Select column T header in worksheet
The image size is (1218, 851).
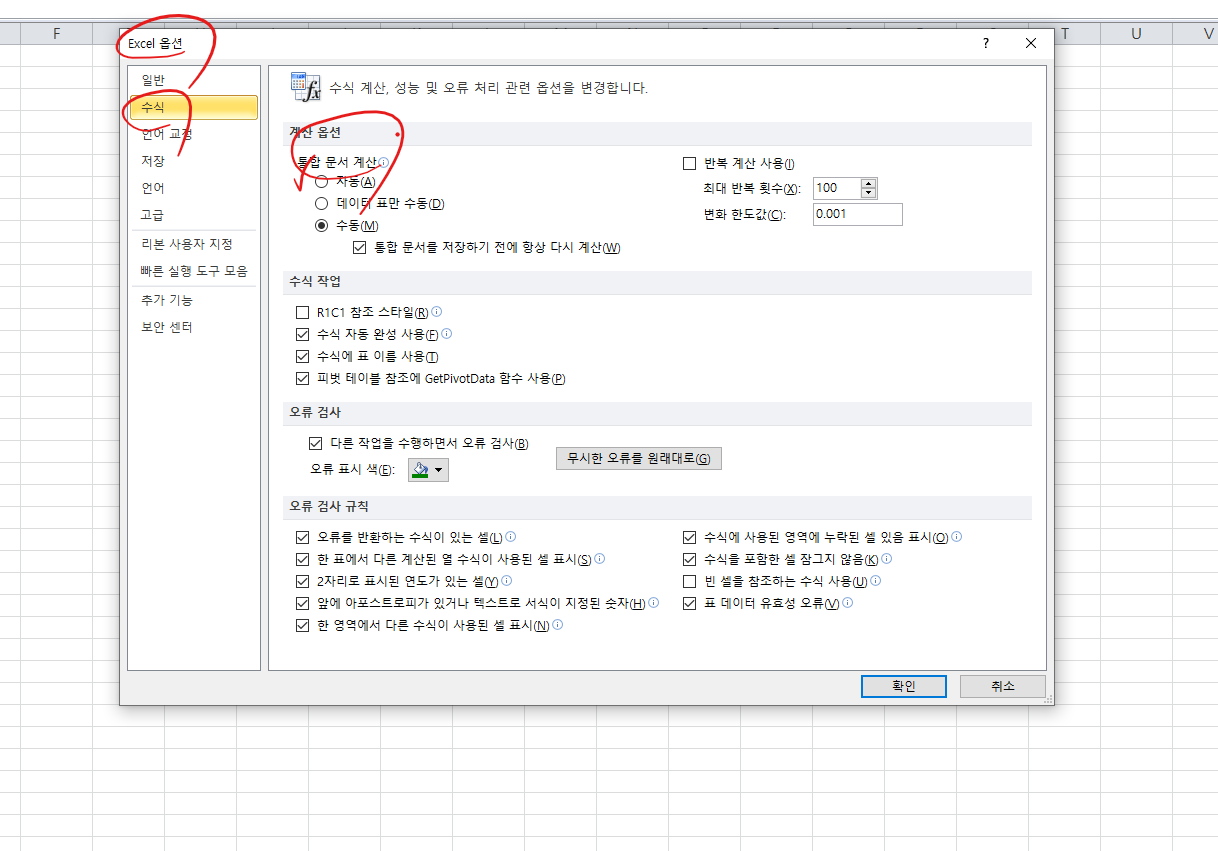[x=1065, y=34]
